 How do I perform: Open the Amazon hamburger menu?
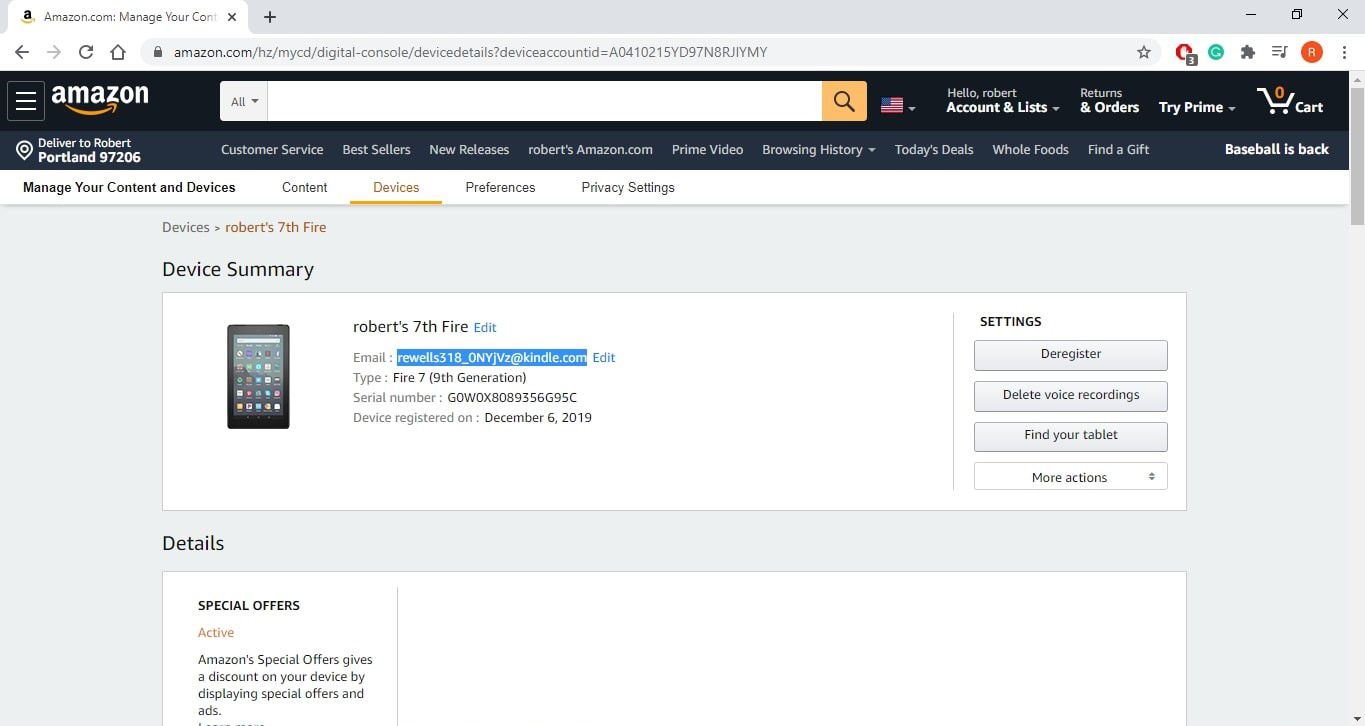pos(26,101)
